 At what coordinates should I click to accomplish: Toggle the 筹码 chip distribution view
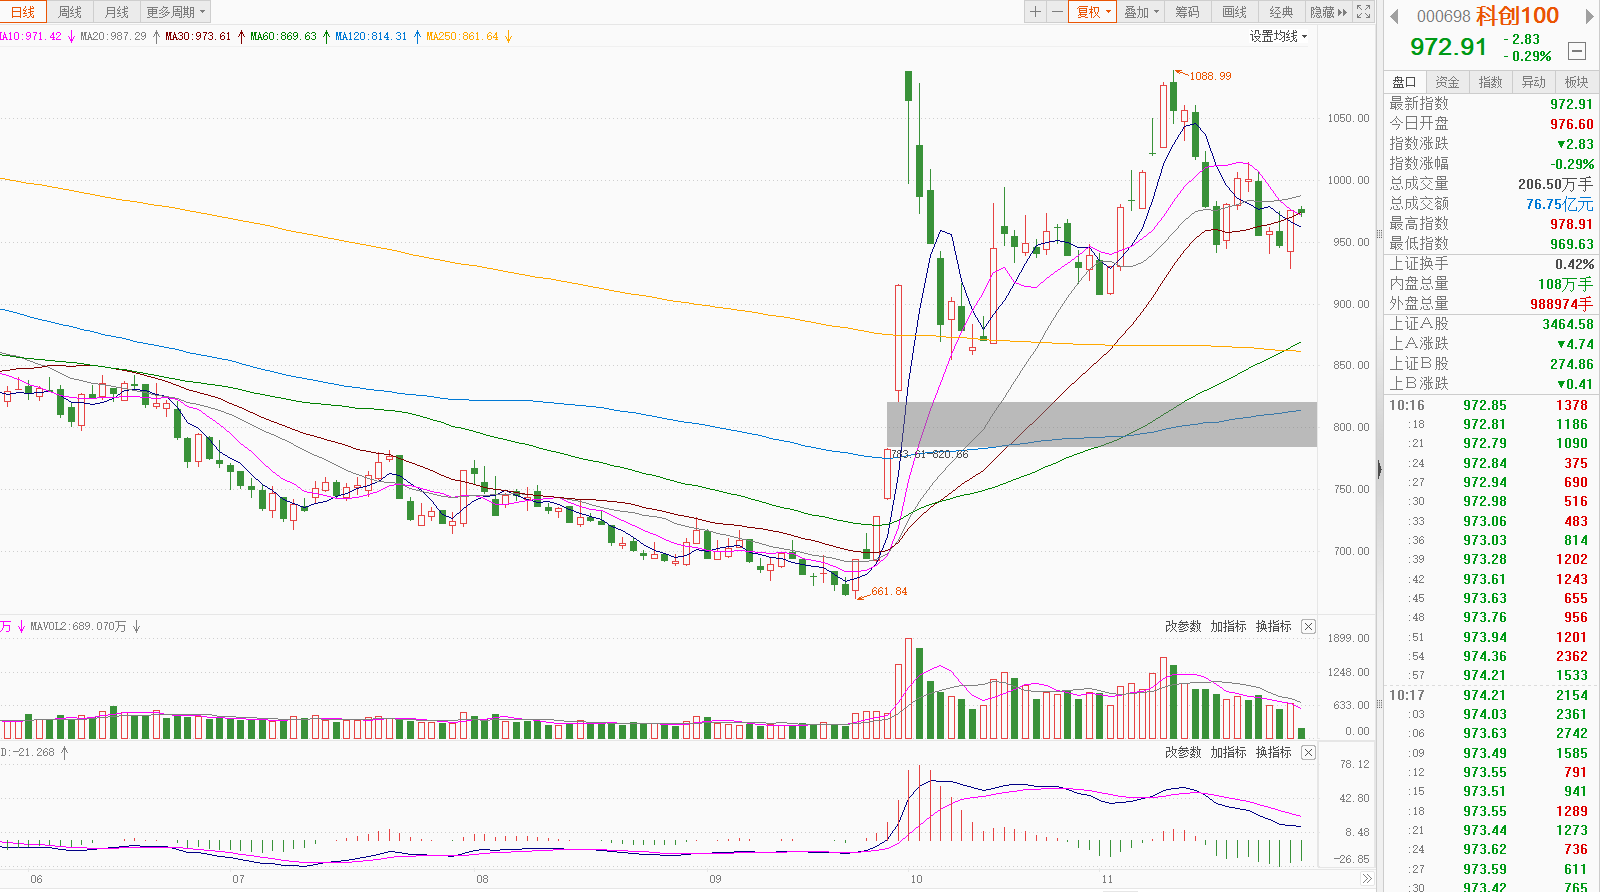tap(1187, 12)
